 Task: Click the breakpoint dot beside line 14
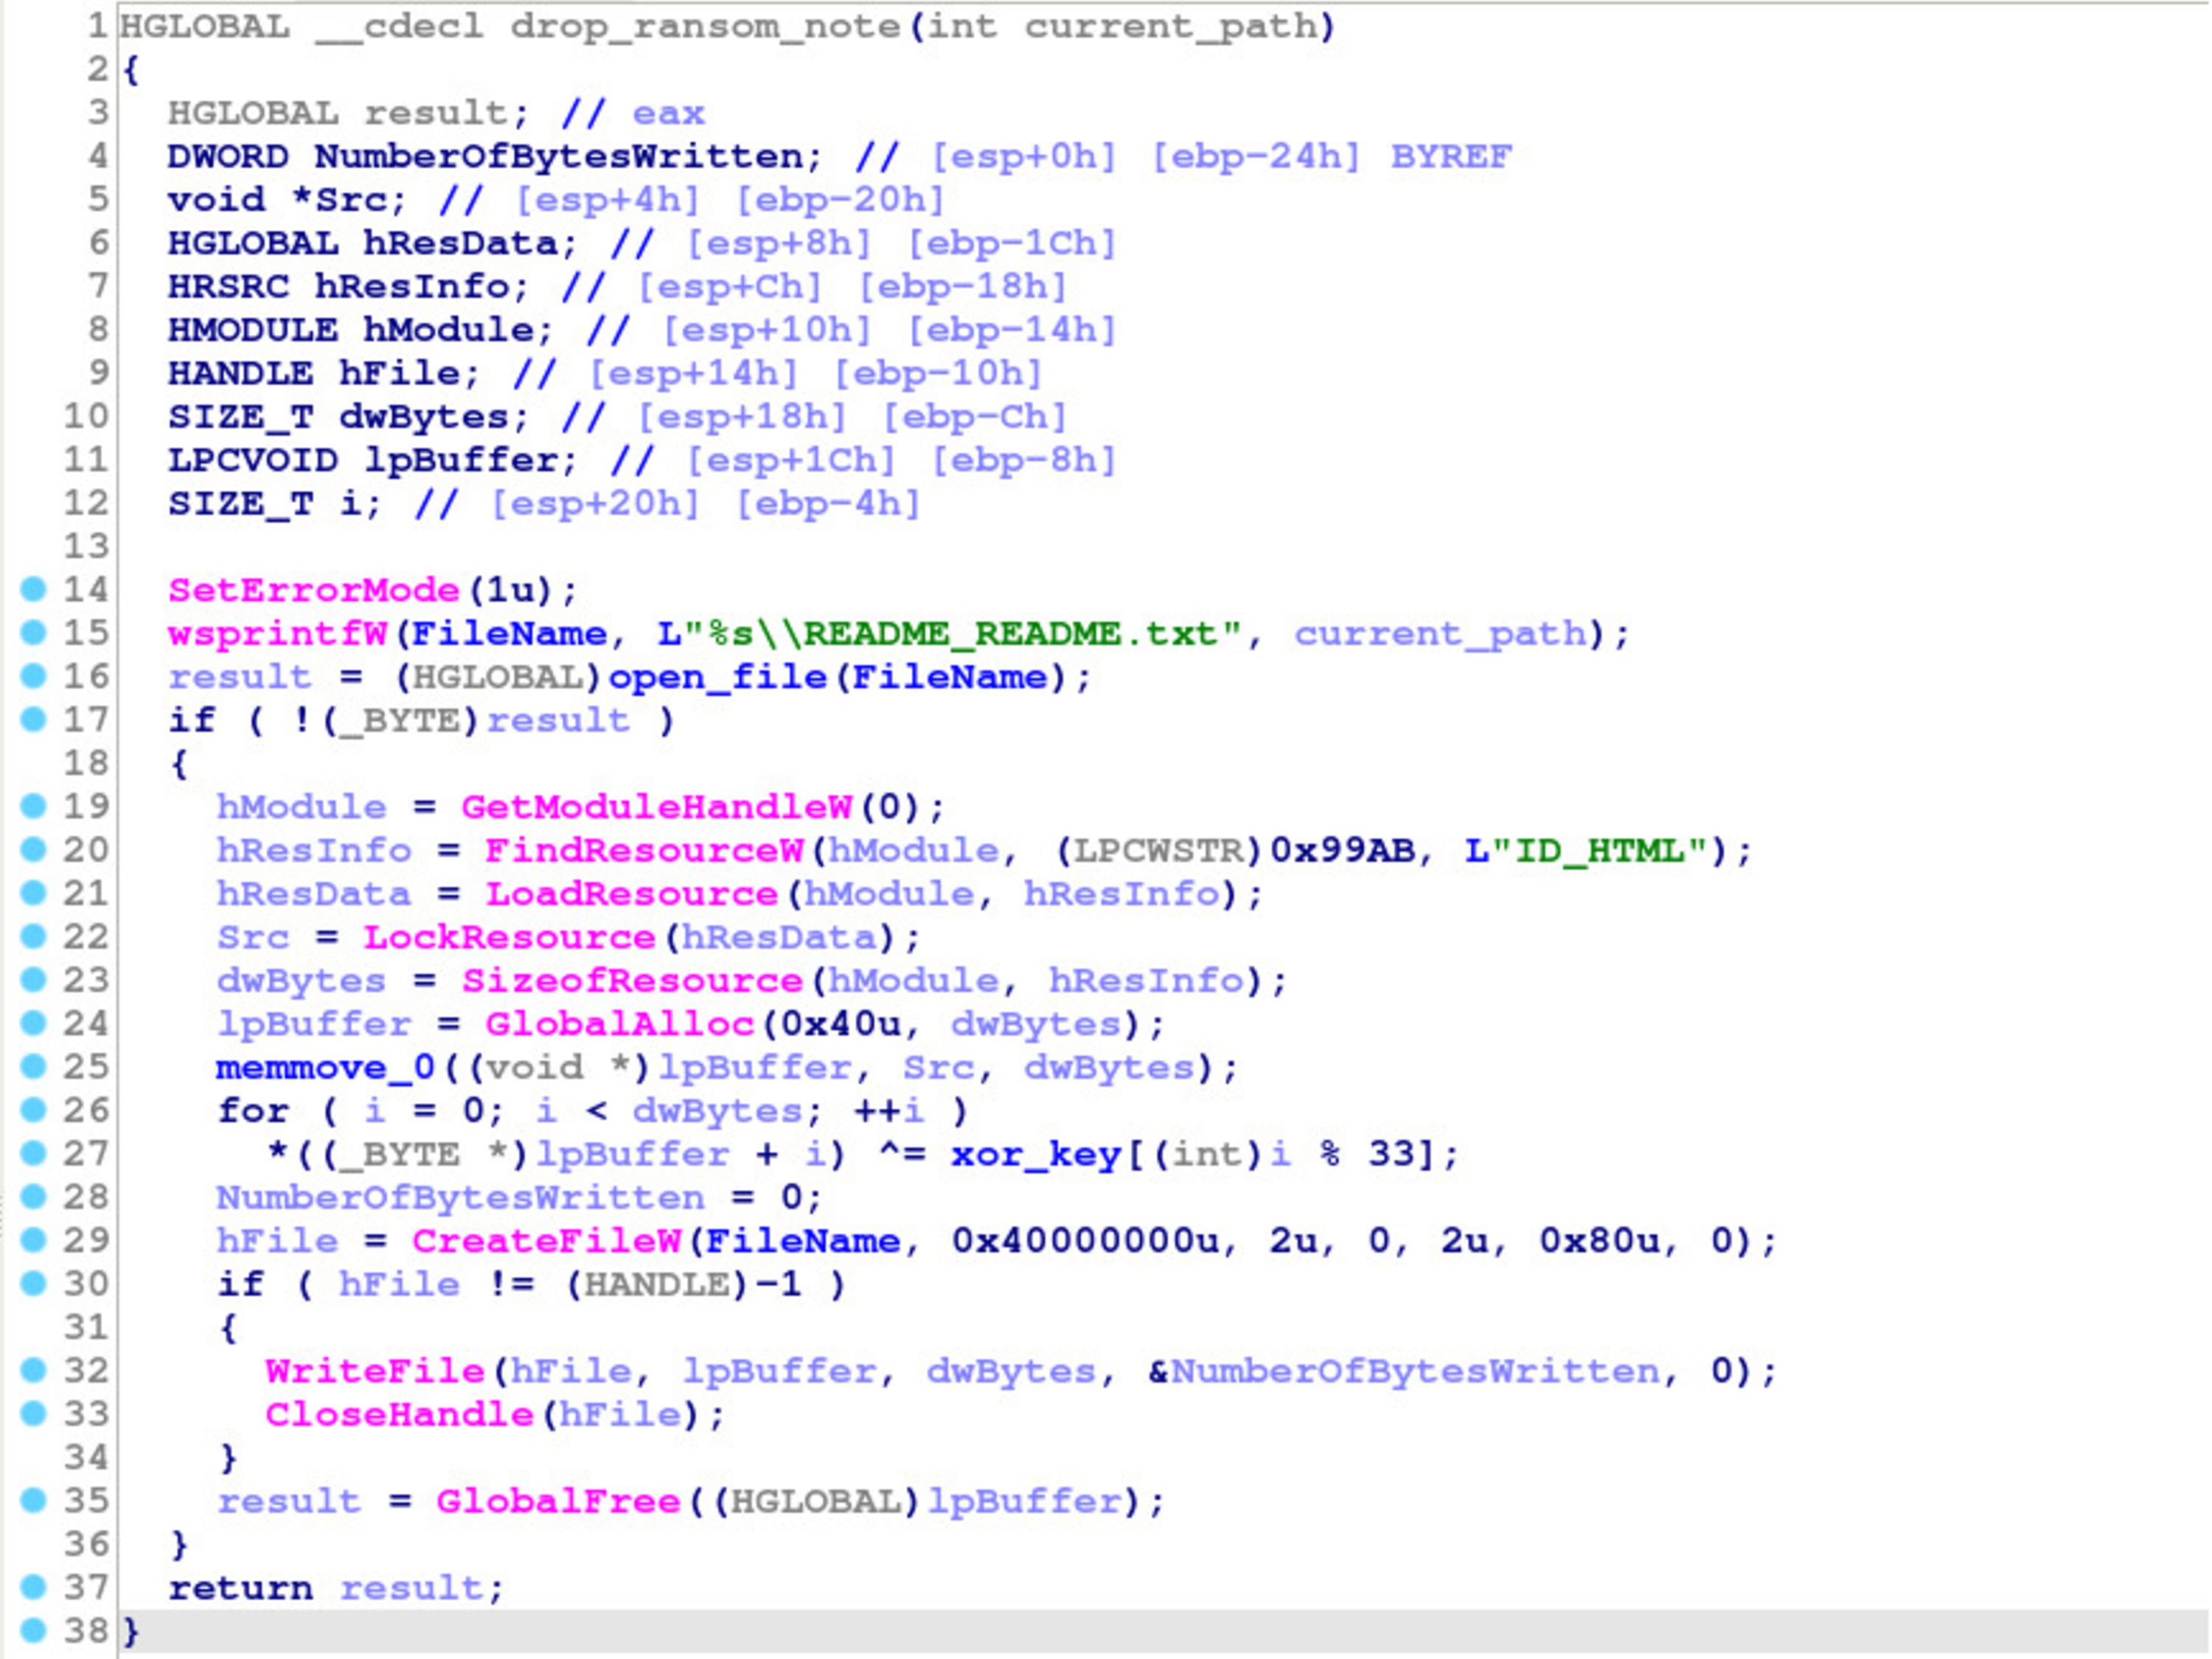33,590
